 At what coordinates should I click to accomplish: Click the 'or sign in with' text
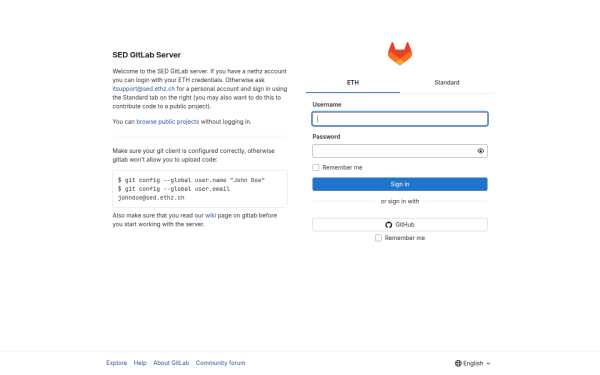pyautogui.click(x=400, y=201)
